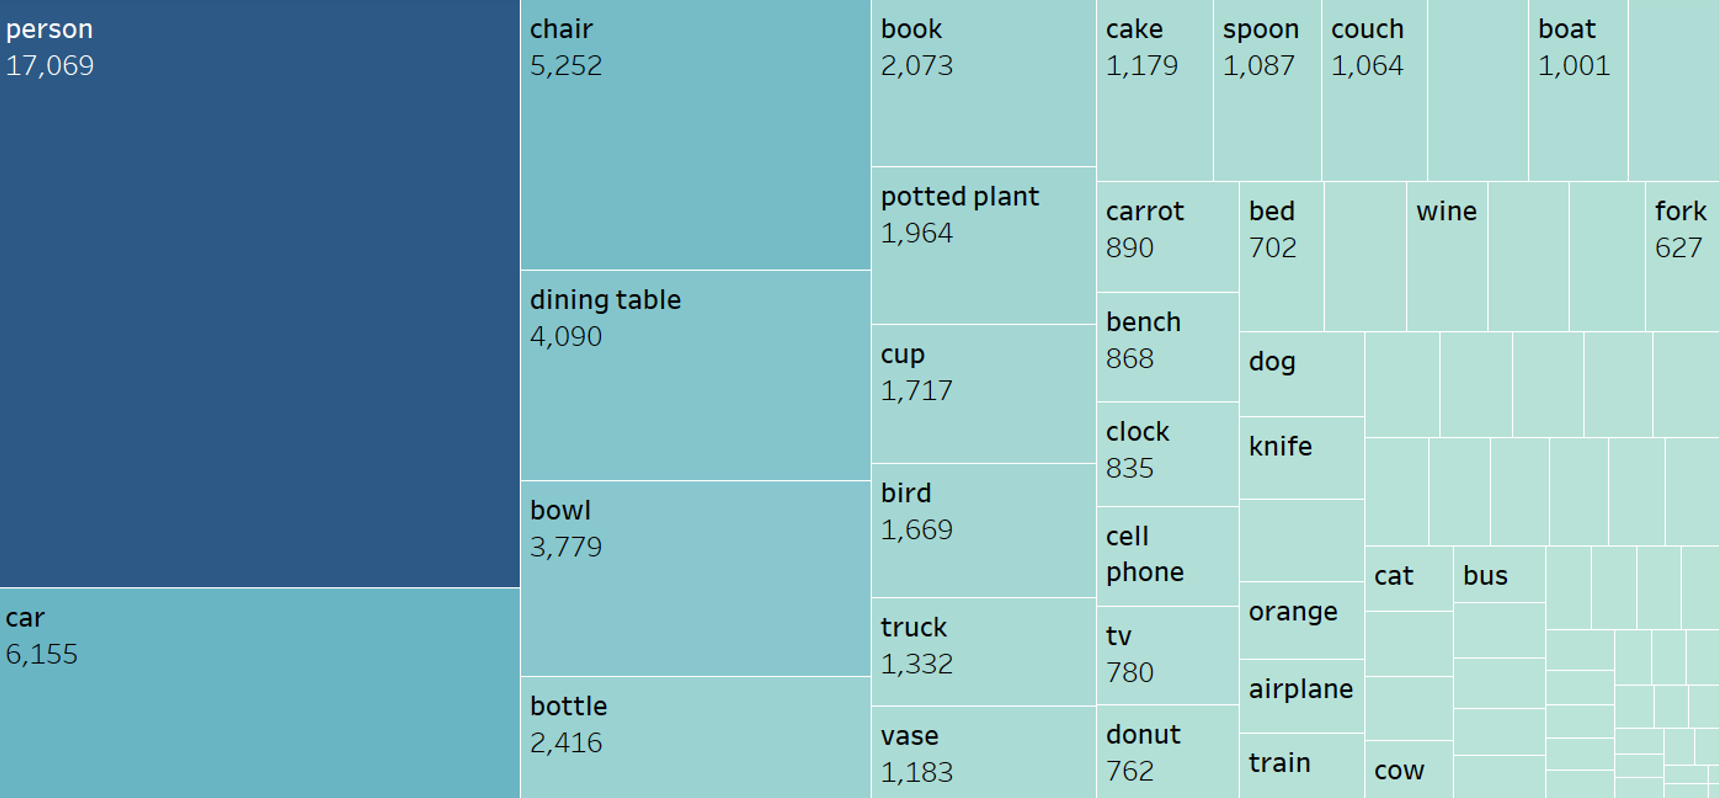Click the donut cell showing 762

click(1167, 753)
